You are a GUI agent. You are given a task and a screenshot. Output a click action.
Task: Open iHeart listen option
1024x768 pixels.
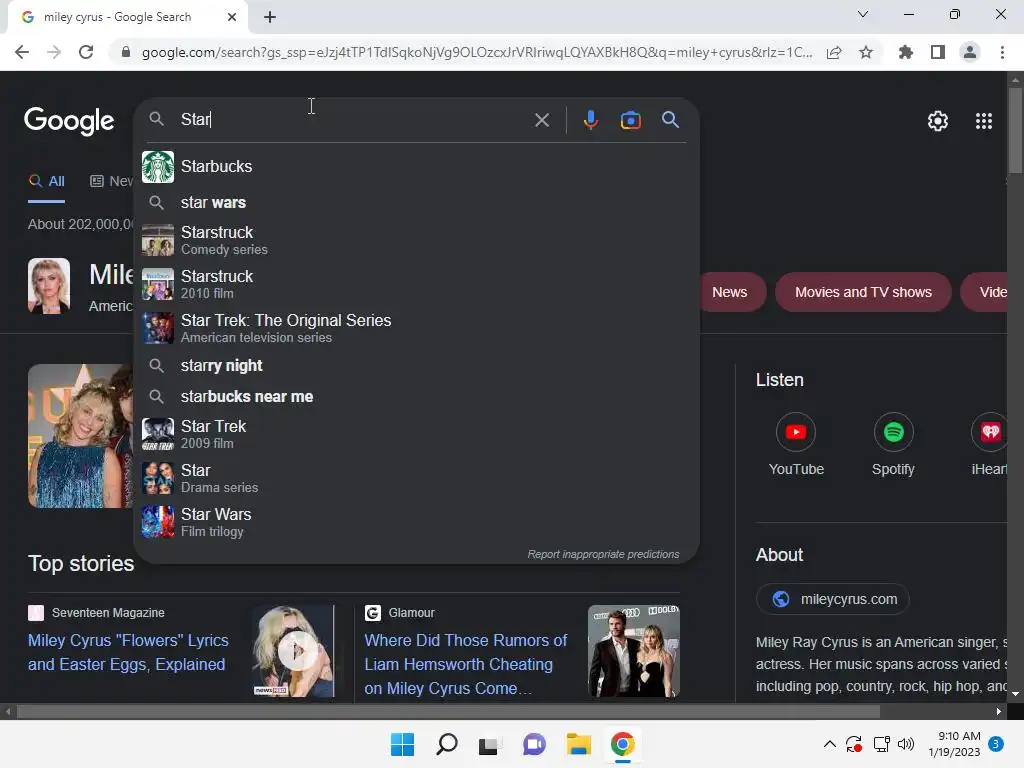[x=989, y=445]
